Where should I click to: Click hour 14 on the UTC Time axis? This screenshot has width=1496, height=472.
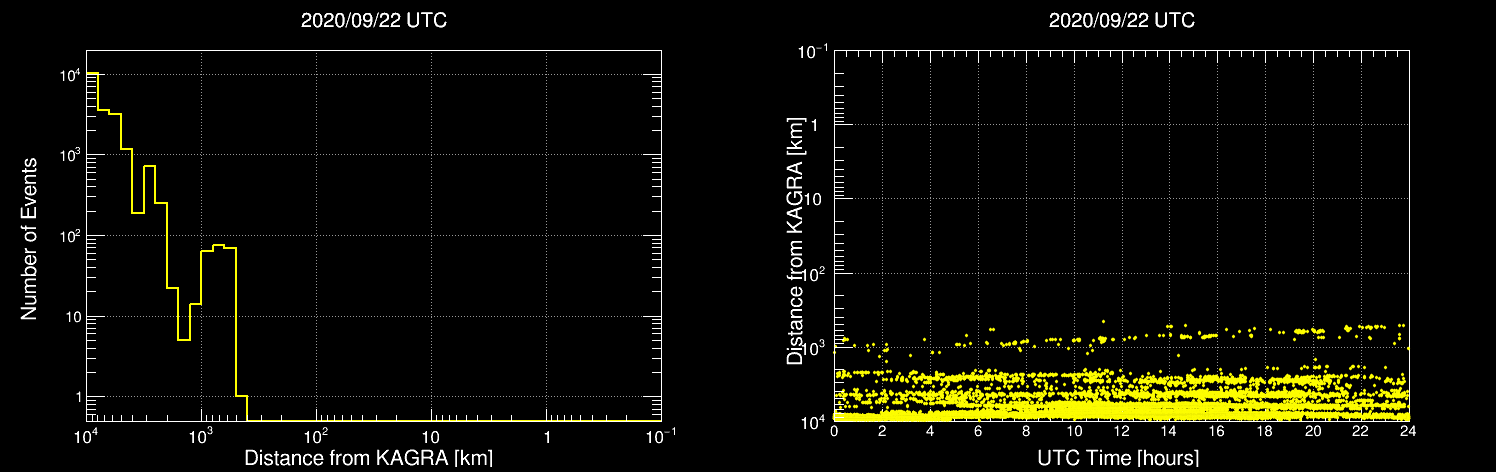click(1169, 431)
